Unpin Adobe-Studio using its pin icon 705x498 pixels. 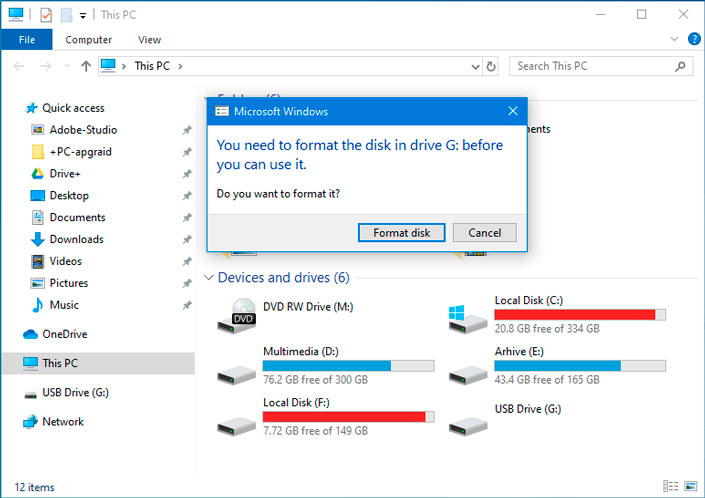click(187, 130)
